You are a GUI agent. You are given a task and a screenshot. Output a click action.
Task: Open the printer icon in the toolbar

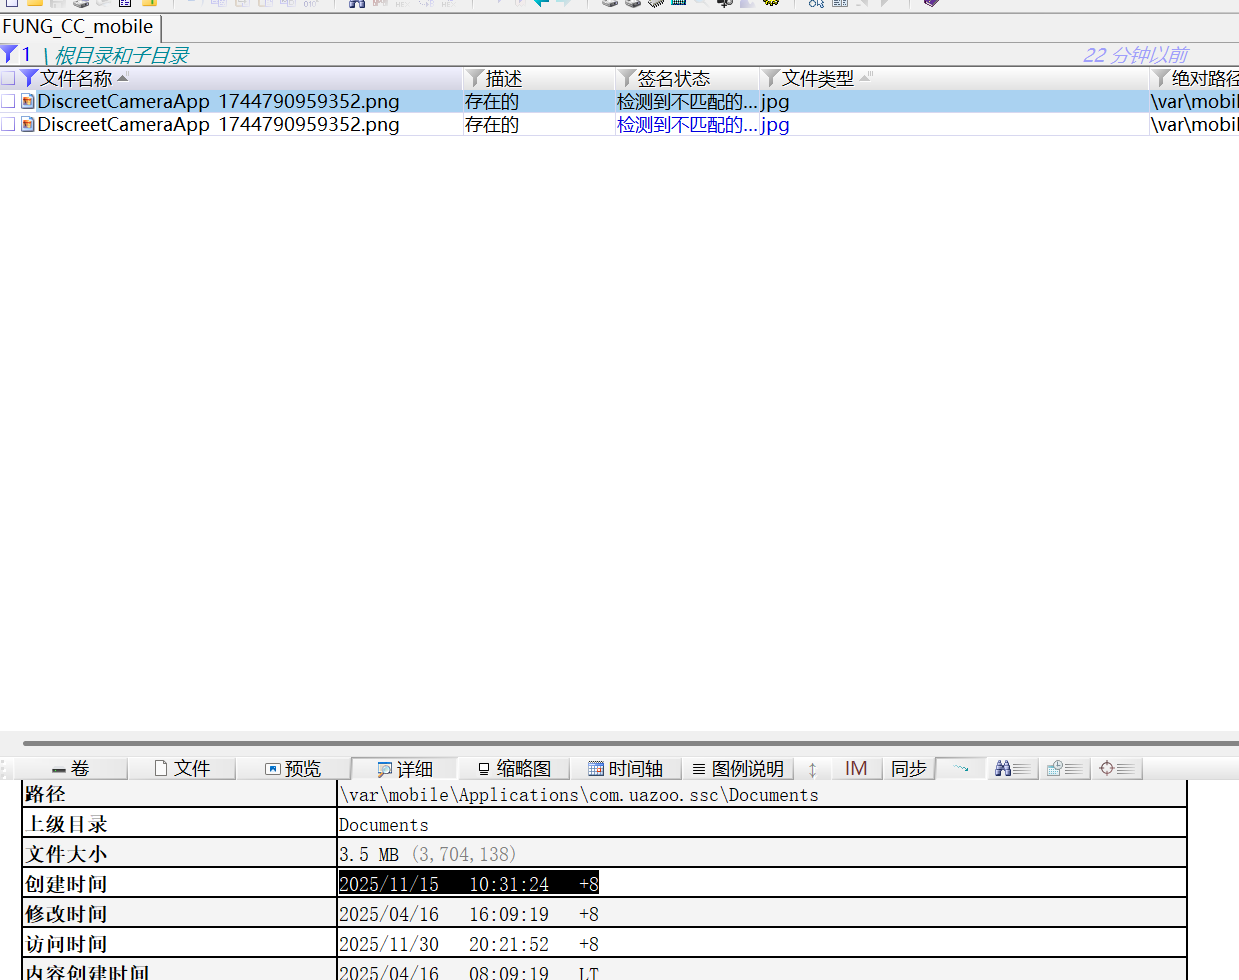(81, 5)
